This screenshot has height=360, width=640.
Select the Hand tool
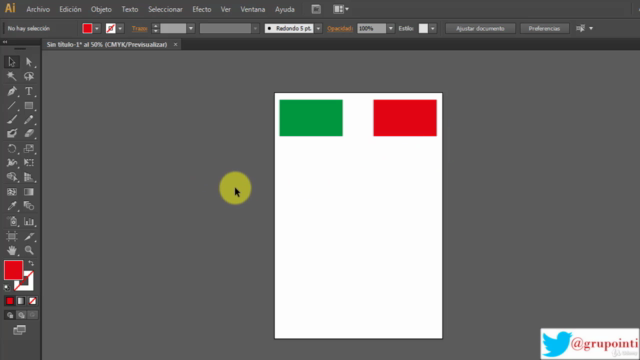11,250
